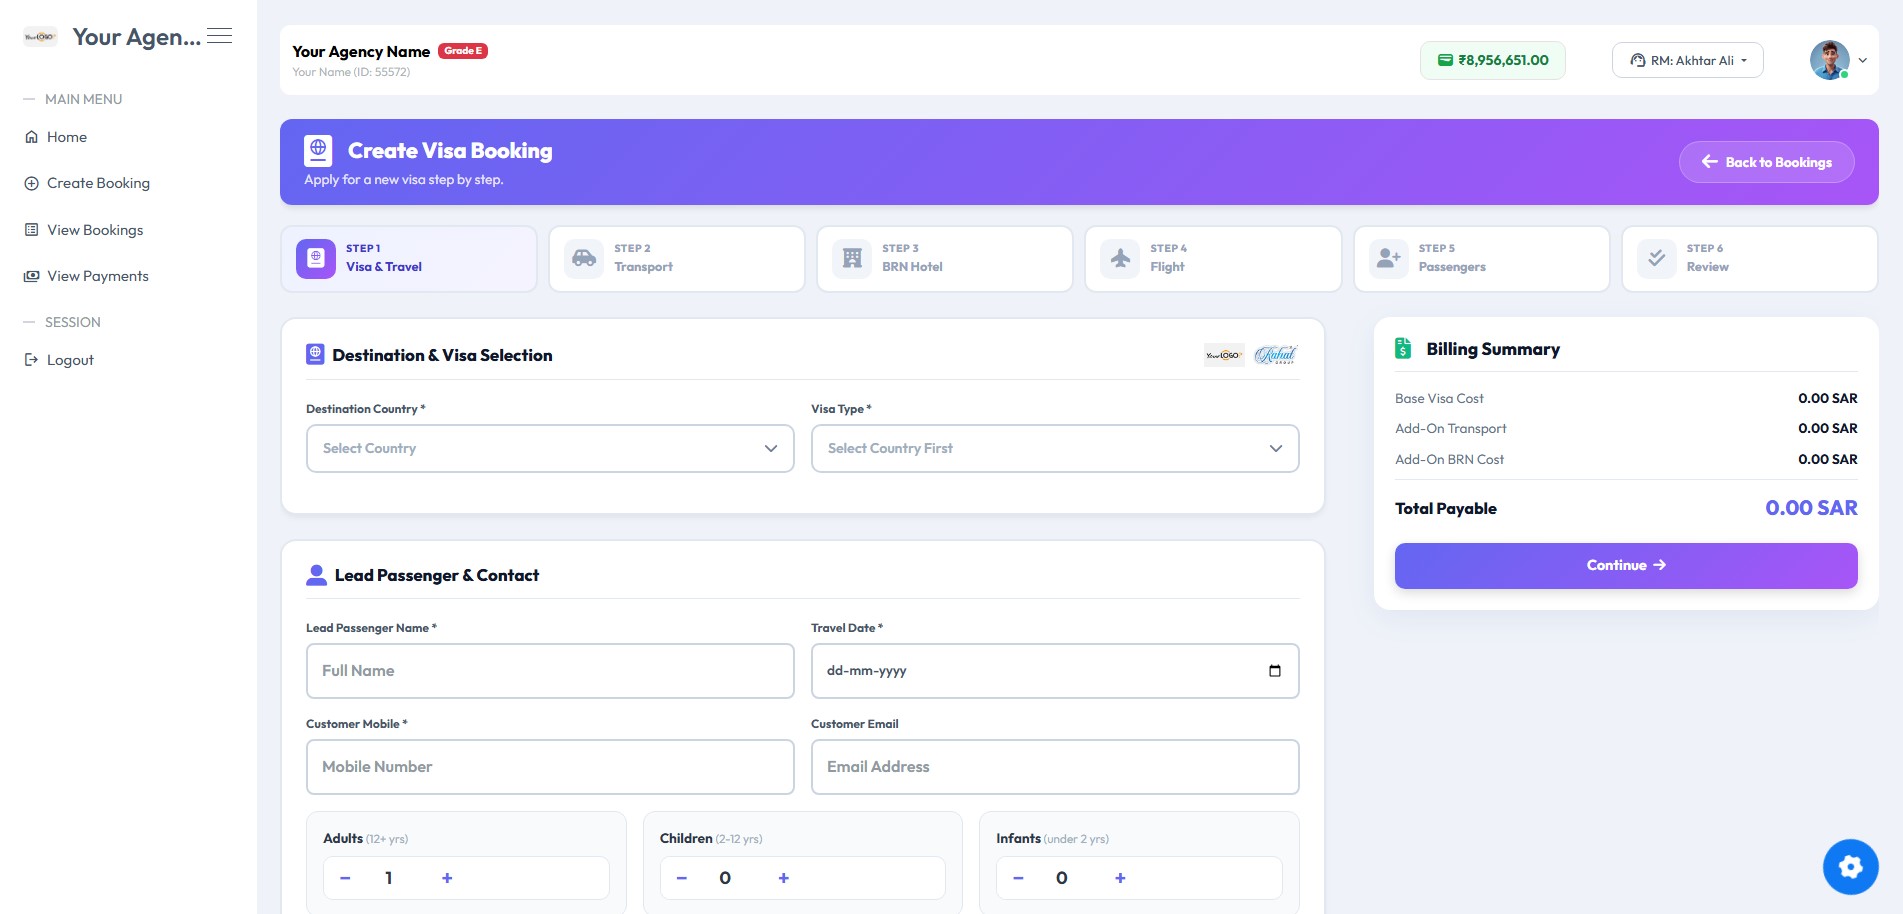The width and height of the screenshot is (1903, 914).
Task: Click the user profile avatar
Action: point(1829,60)
